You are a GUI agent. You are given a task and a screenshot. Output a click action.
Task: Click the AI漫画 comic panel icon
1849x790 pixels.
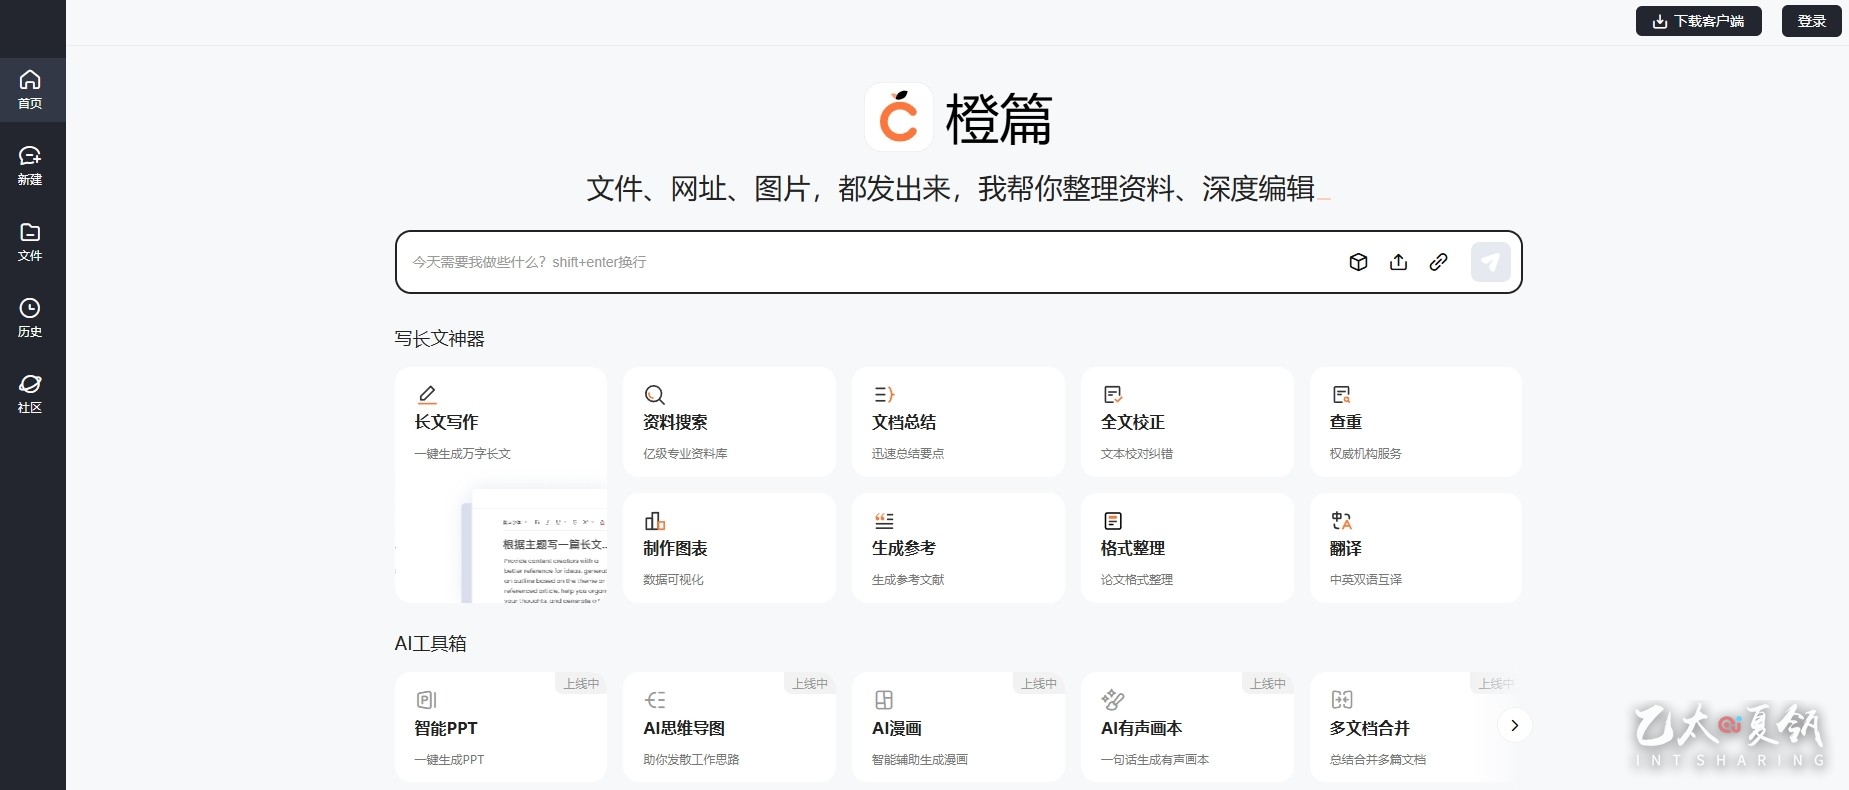(x=884, y=700)
